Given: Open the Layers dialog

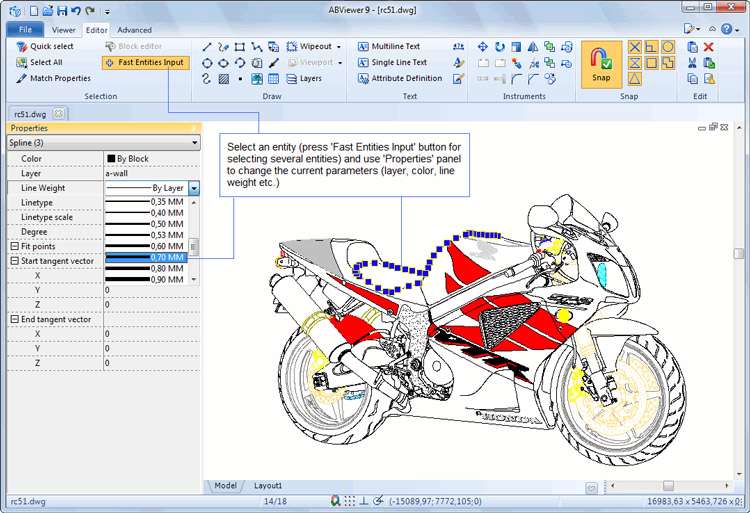Looking at the screenshot, I should [302, 78].
